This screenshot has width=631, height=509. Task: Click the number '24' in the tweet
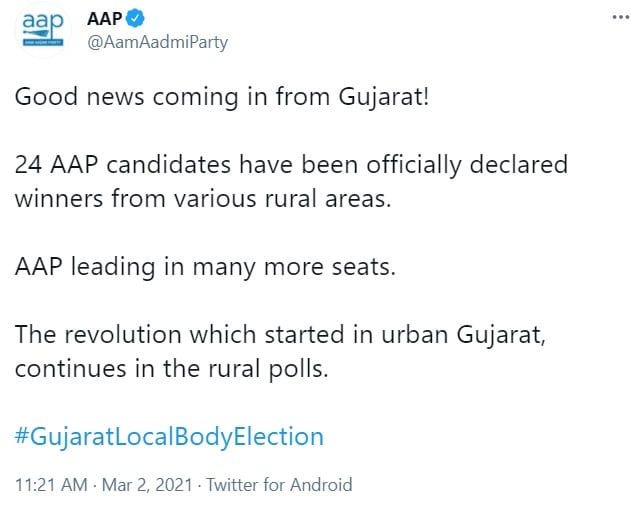[x=28, y=165]
